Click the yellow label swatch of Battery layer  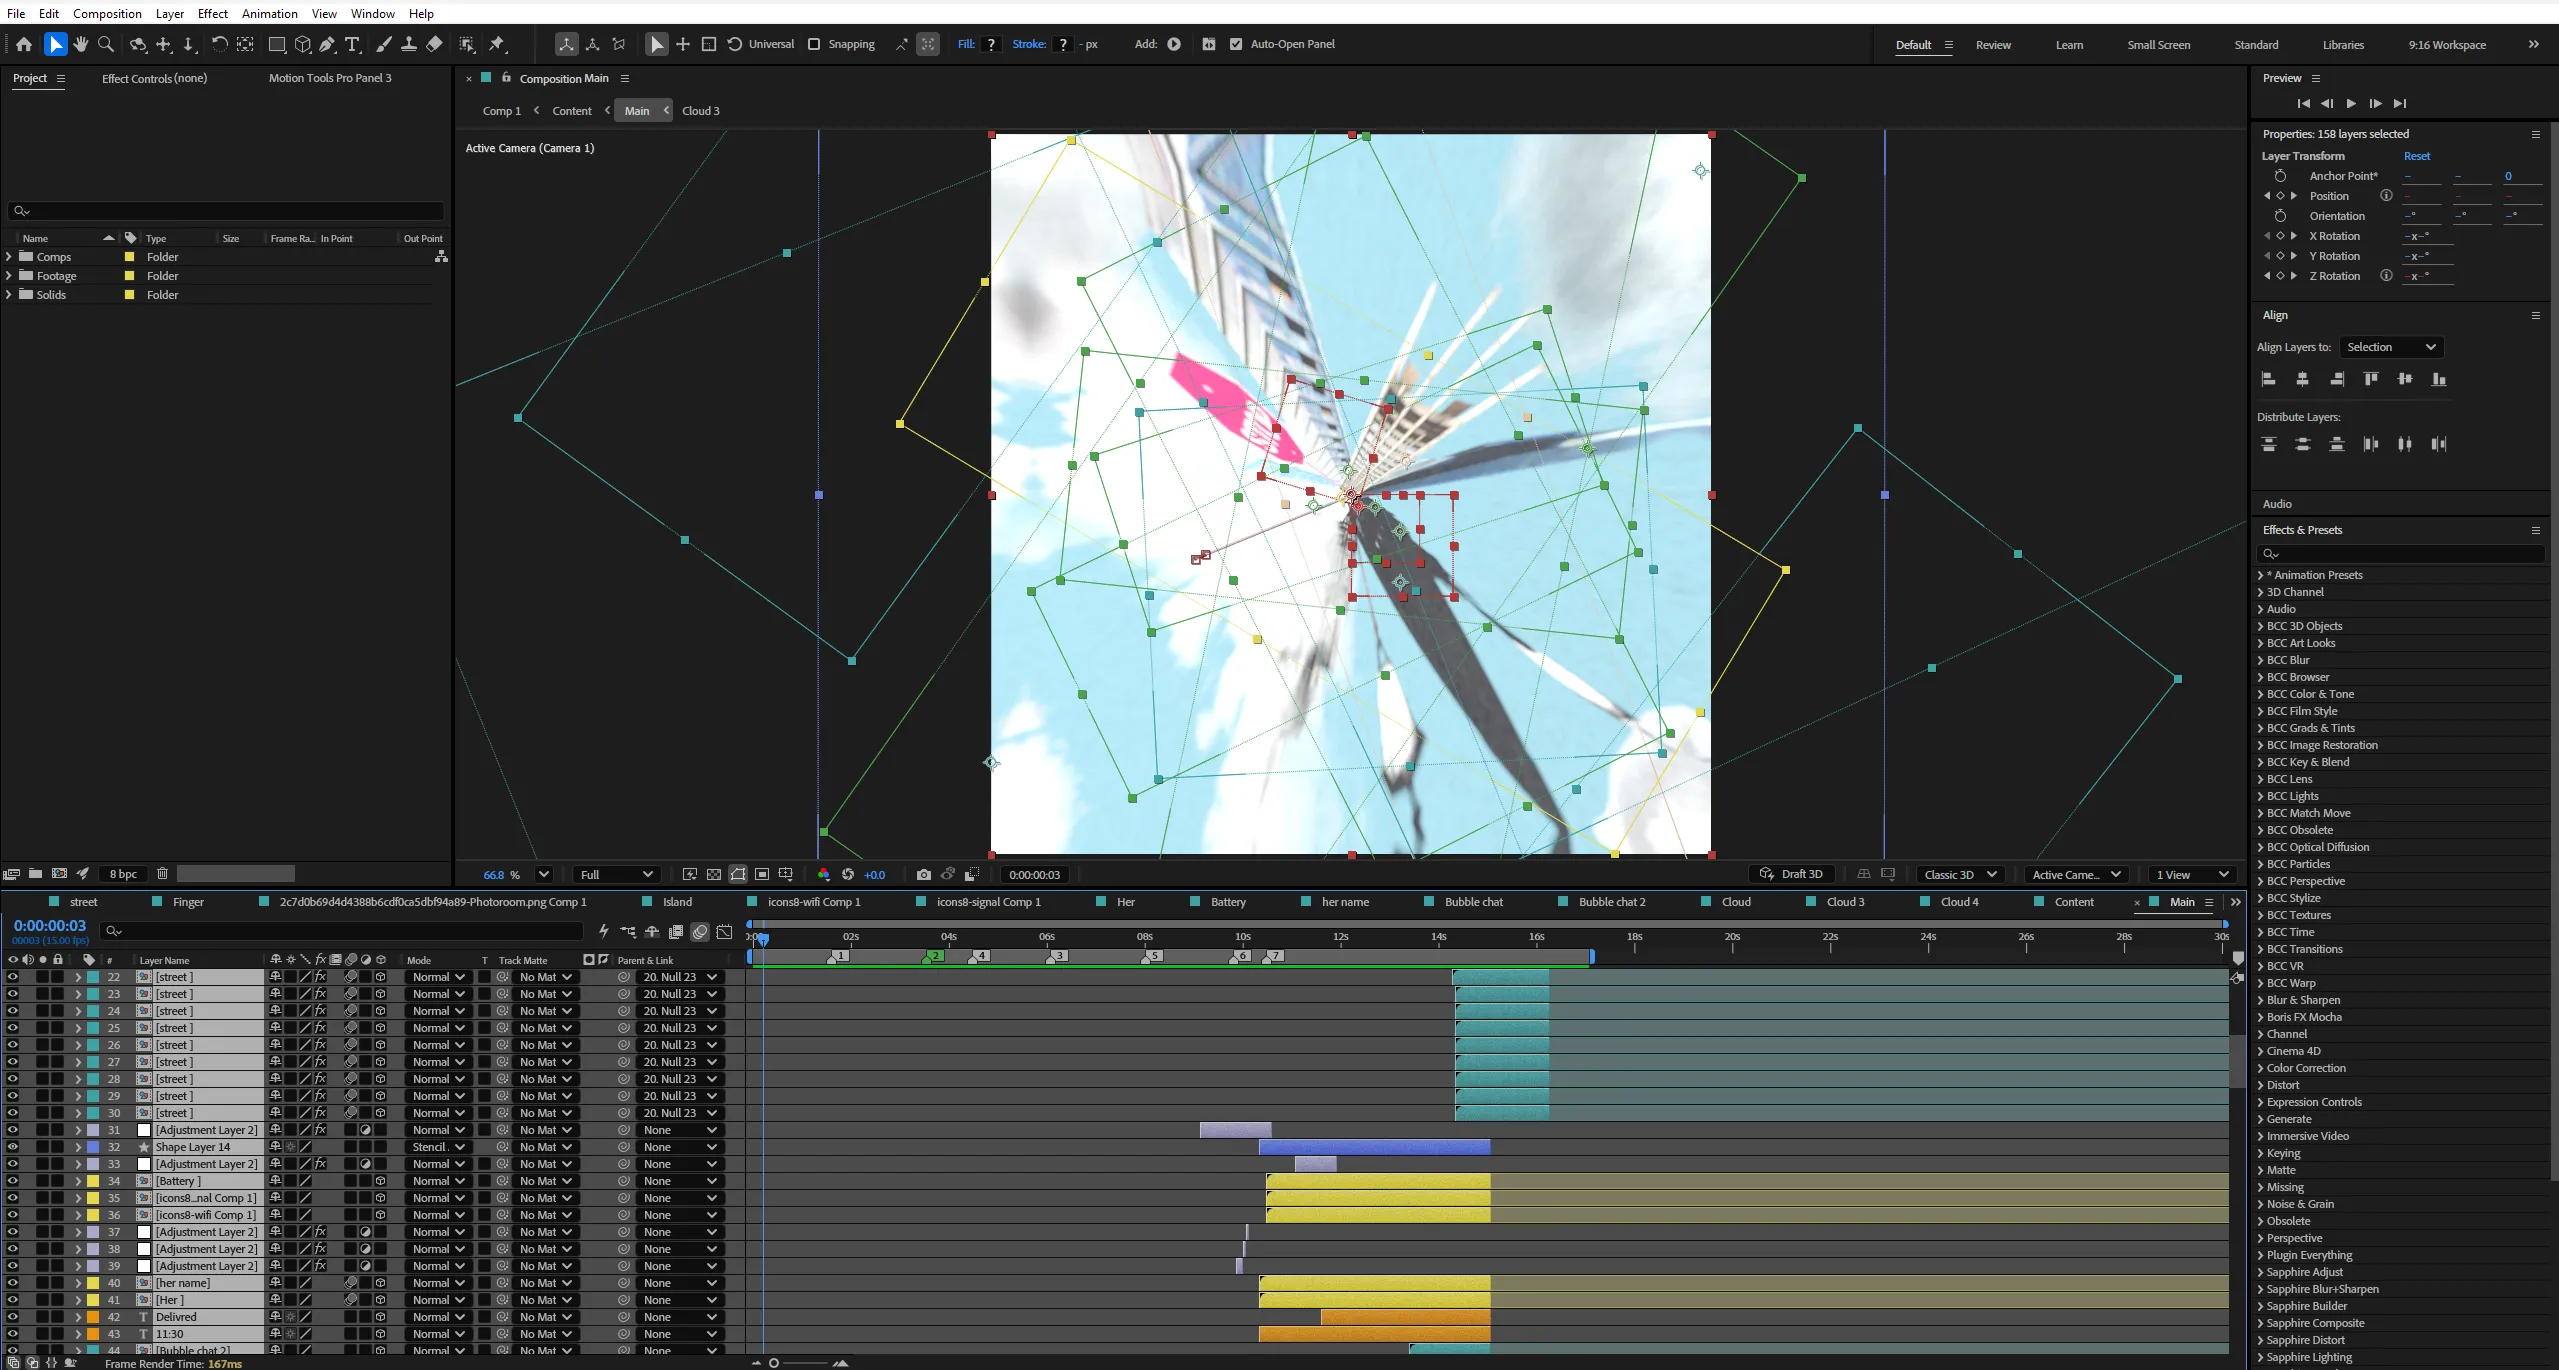(93, 1181)
